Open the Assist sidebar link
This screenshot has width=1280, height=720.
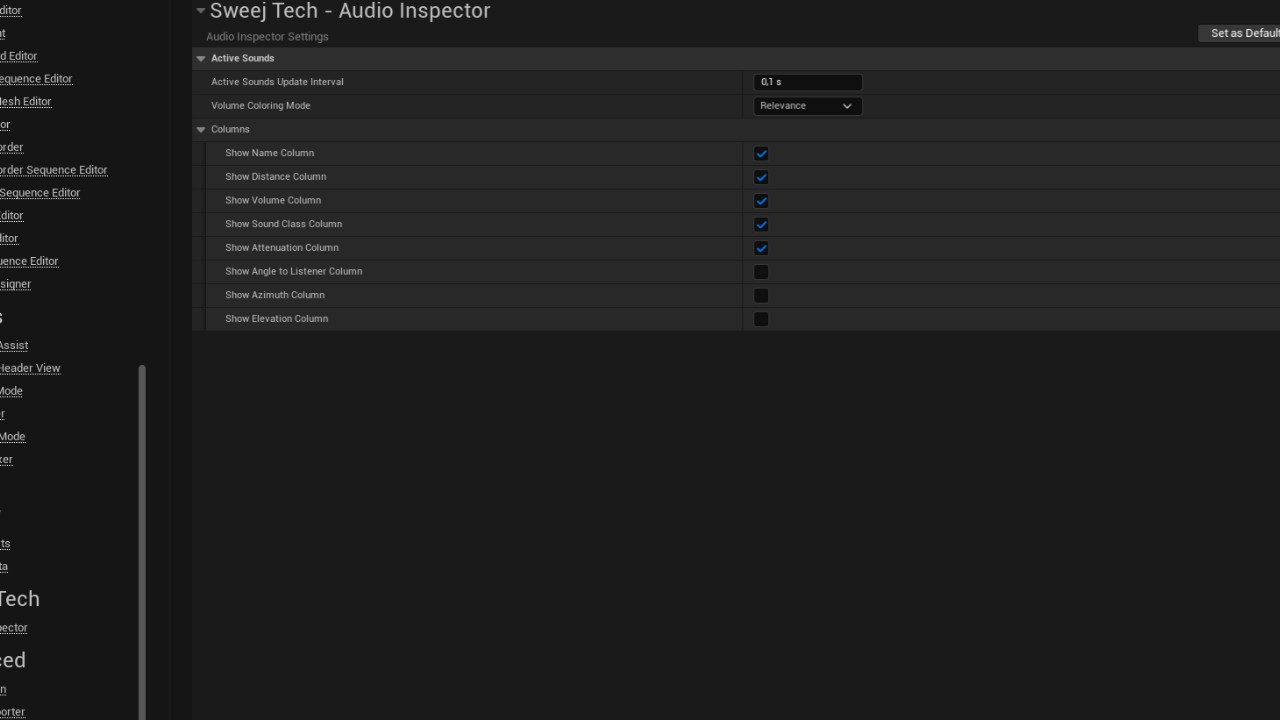pyautogui.click(x=14, y=345)
